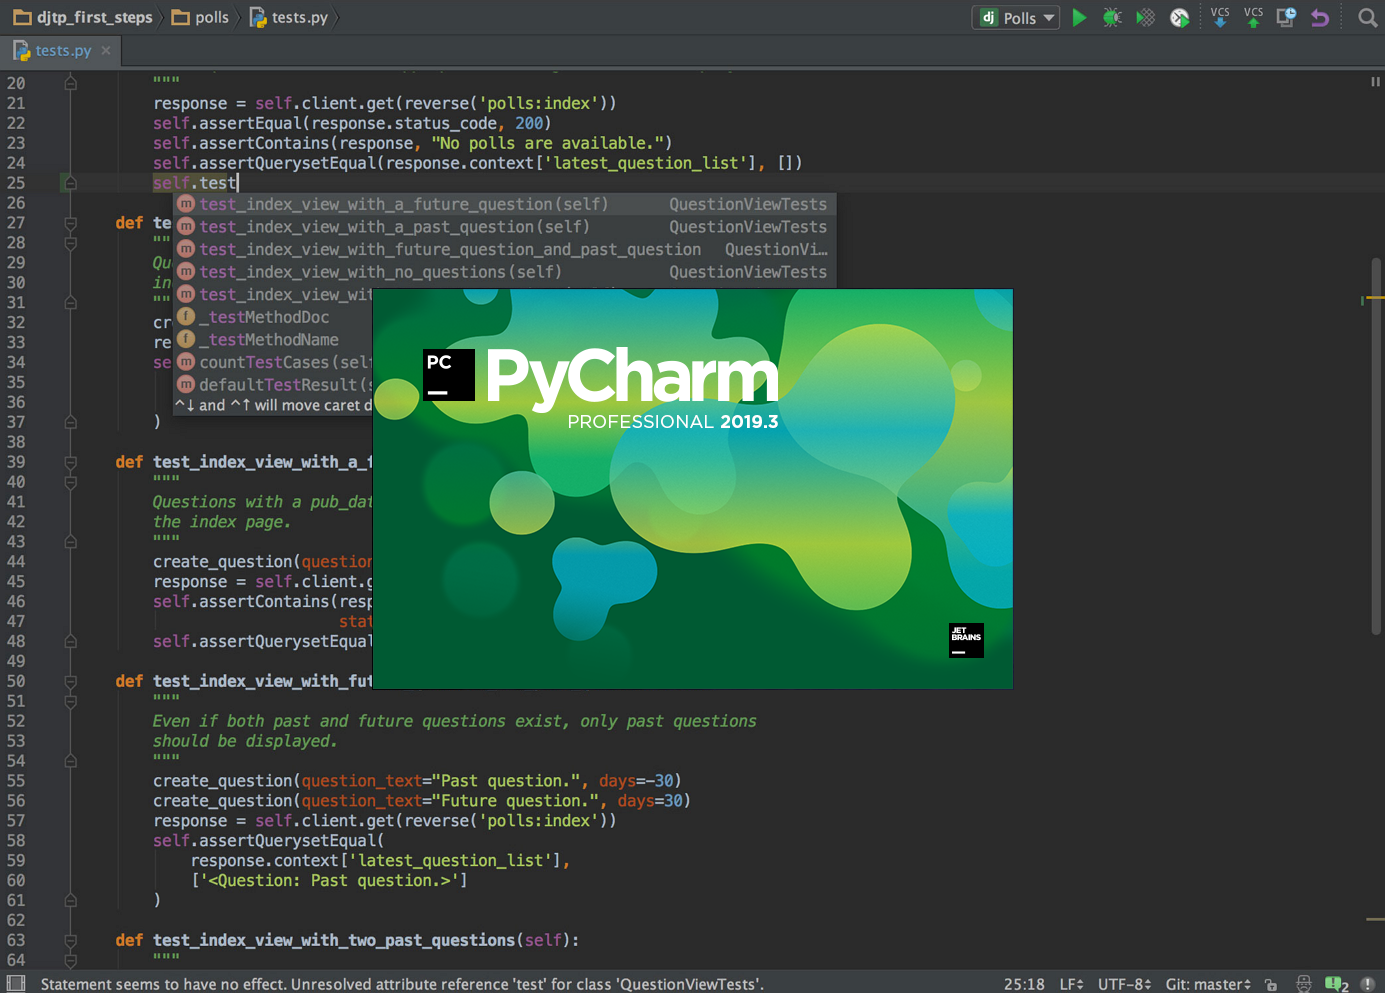Click method icon beside test_index_view_with_a_future_question
This screenshot has width=1386, height=993.
(x=186, y=204)
